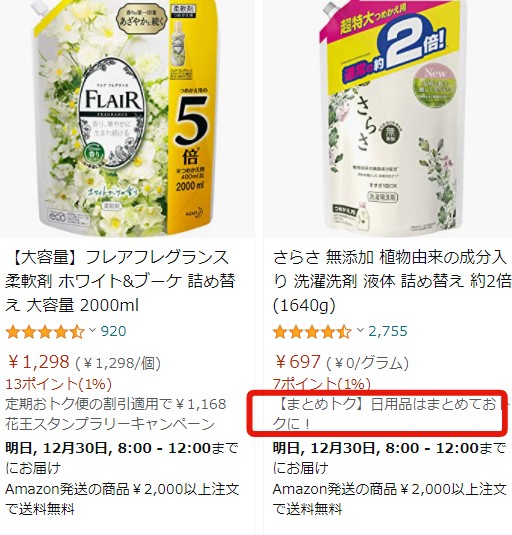Click the ￥1,298 price

(x=39, y=362)
